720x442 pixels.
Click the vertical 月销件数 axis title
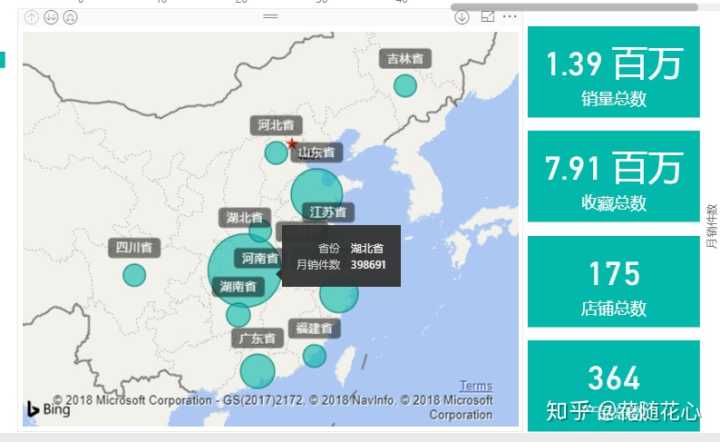(711, 226)
